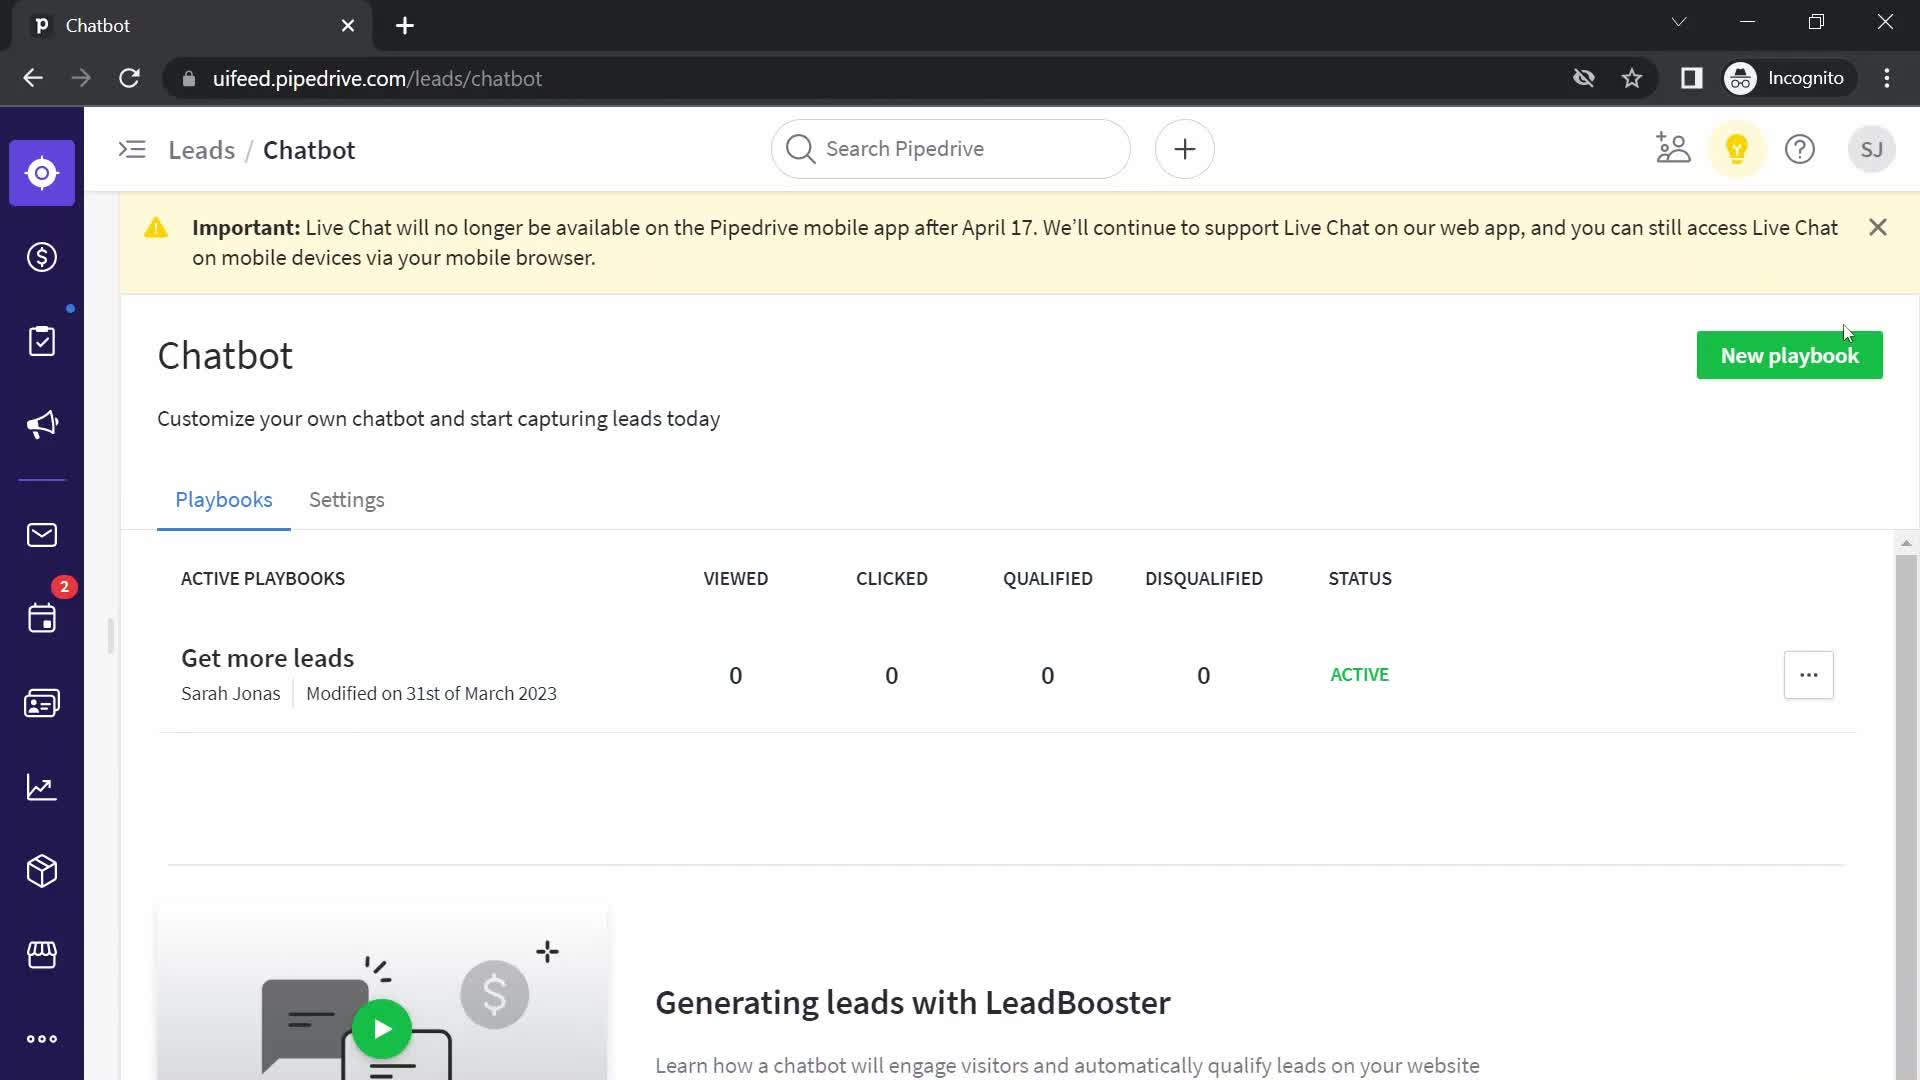The height and width of the screenshot is (1080, 1920).
Task: Click Sarah Jonas author name
Action: point(231,694)
